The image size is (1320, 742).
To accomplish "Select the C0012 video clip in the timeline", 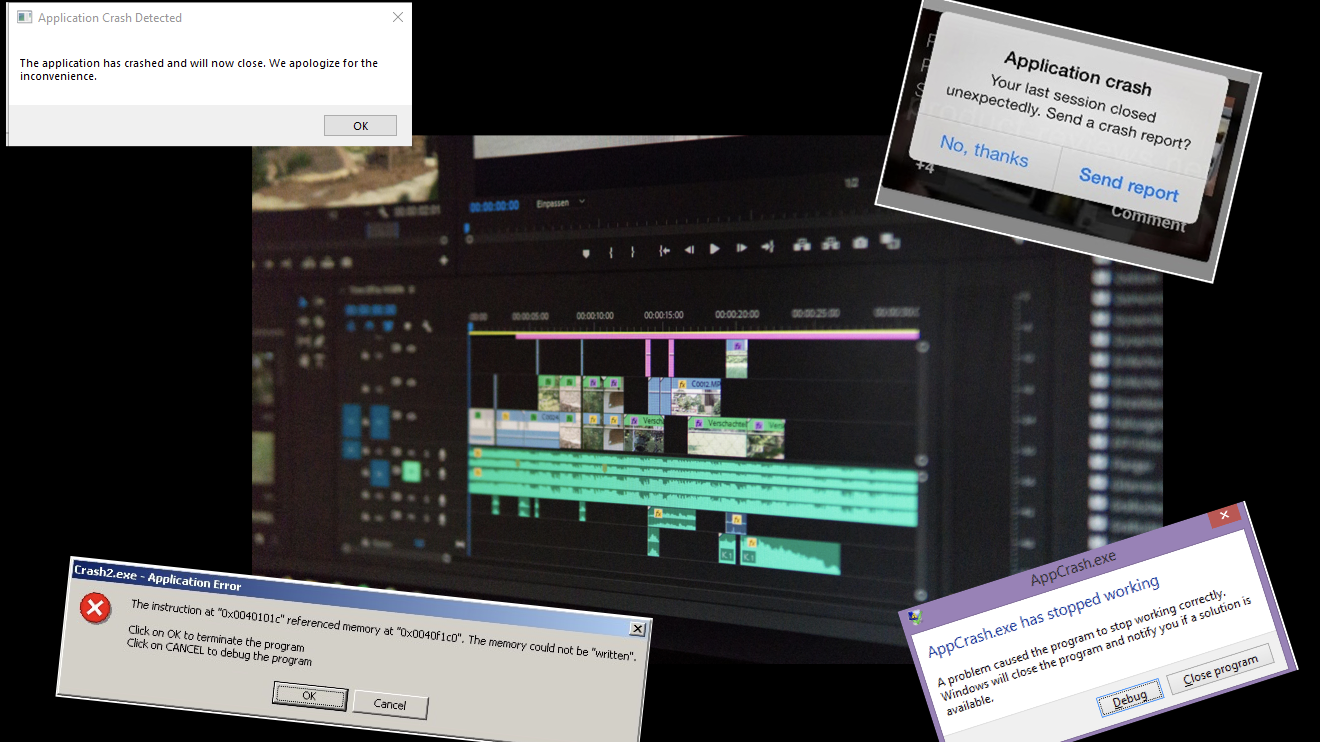I will (698, 395).
